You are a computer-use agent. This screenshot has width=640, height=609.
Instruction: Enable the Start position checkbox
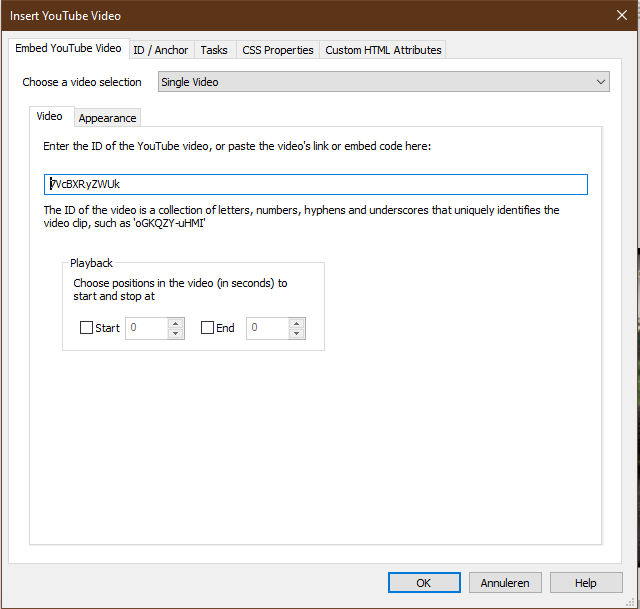[86, 328]
